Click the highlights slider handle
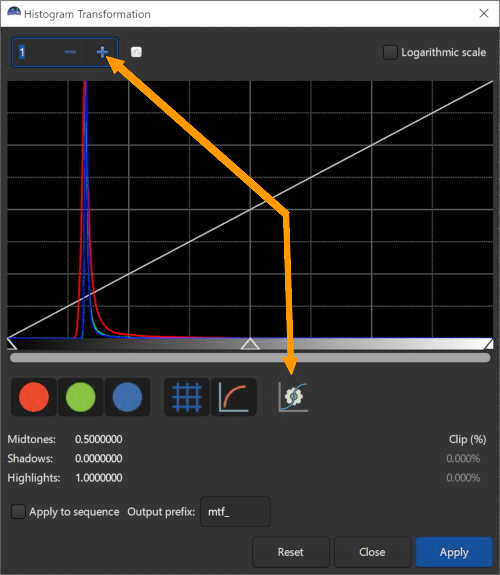Screen dimensions: 500x575 tap(489, 344)
